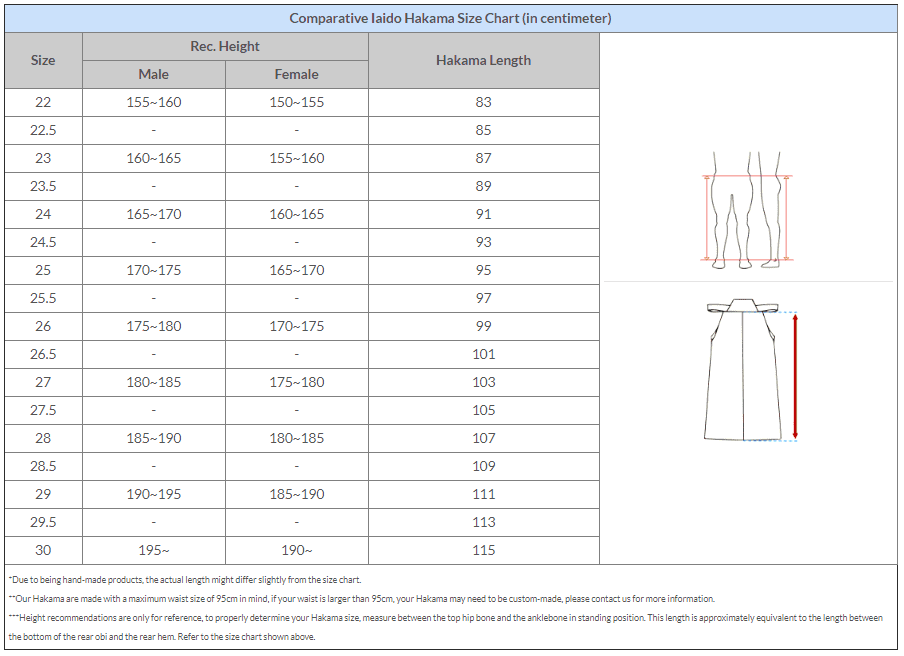Select the size '26' cell
The height and width of the screenshot is (656, 904).
pos(43,326)
